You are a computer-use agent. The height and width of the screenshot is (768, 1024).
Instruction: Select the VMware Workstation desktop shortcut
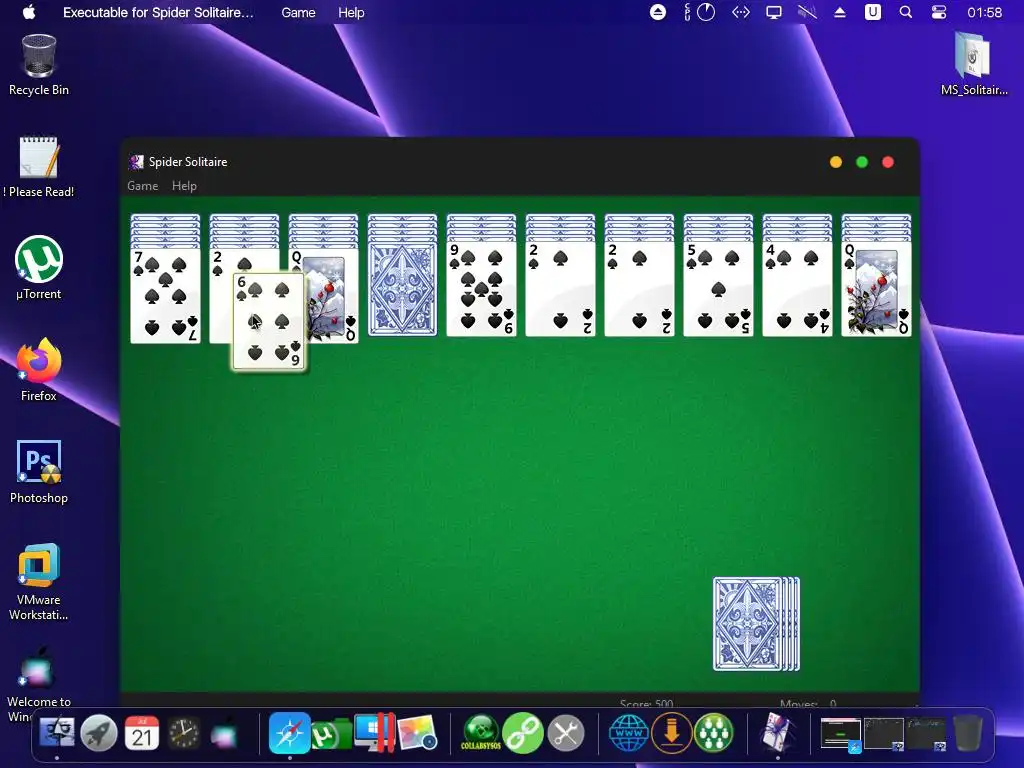pyautogui.click(x=39, y=581)
